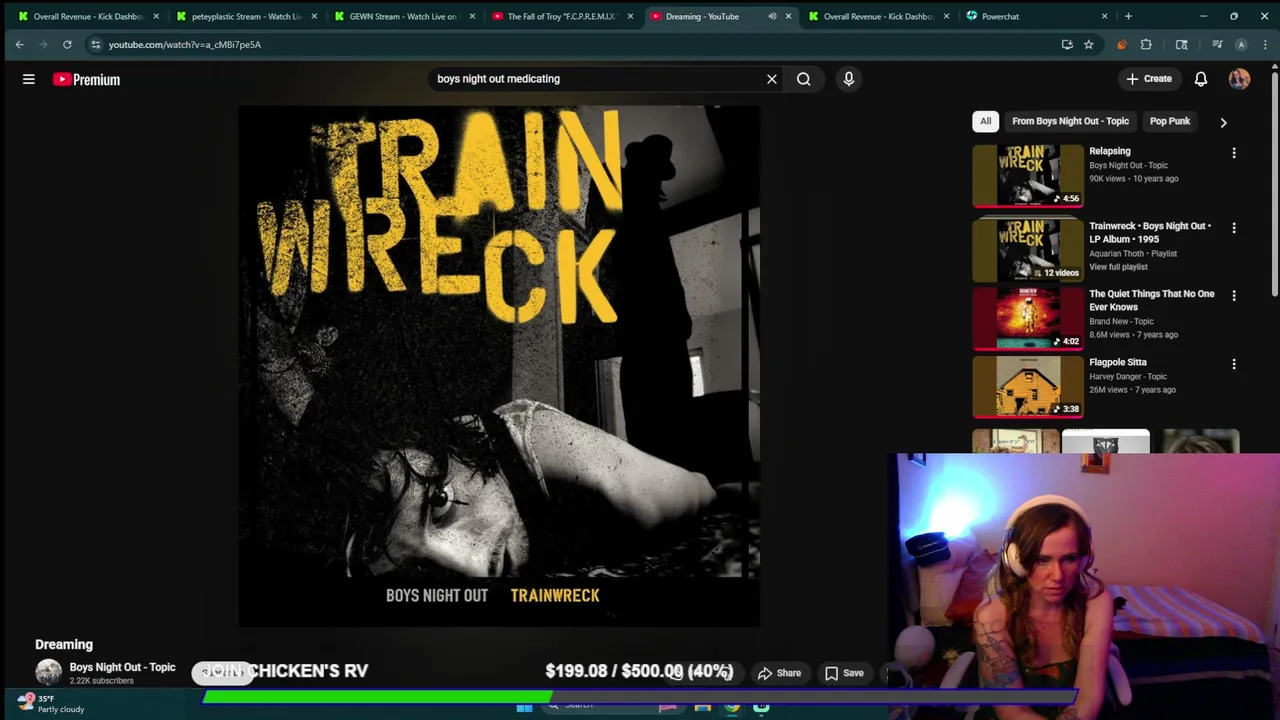Save the video to a playlist
The image size is (1280, 720).
pyautogui.click(x=844, y=673)
